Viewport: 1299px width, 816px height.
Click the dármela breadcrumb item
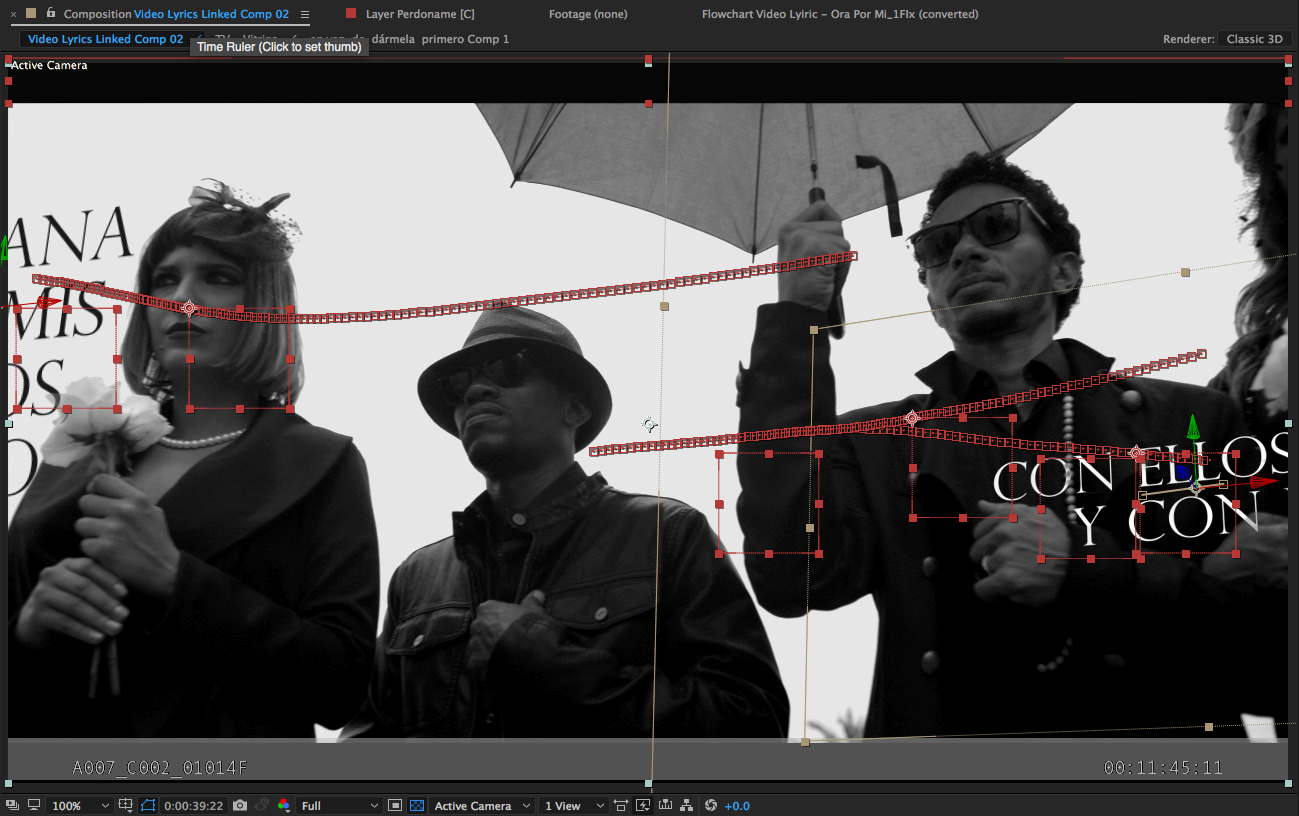point(392,39)
